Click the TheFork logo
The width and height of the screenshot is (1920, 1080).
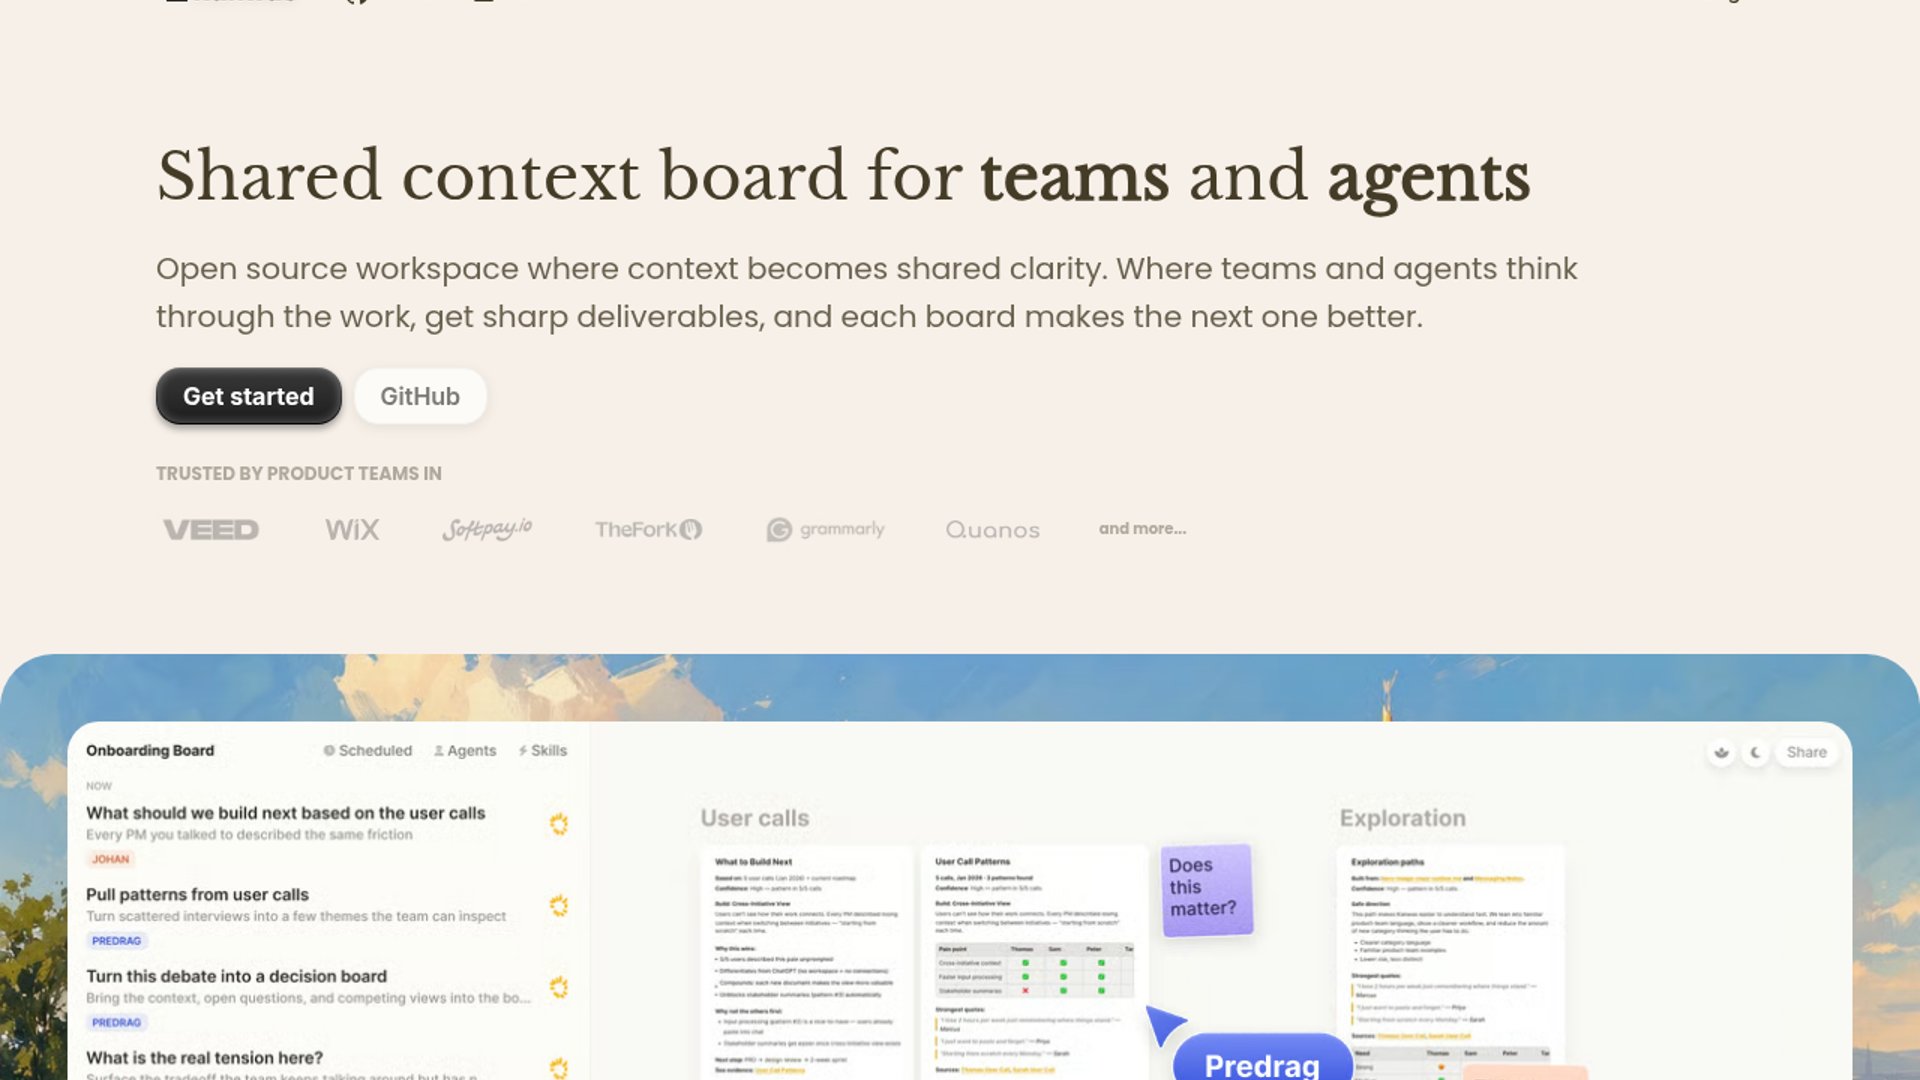[648, 529]
